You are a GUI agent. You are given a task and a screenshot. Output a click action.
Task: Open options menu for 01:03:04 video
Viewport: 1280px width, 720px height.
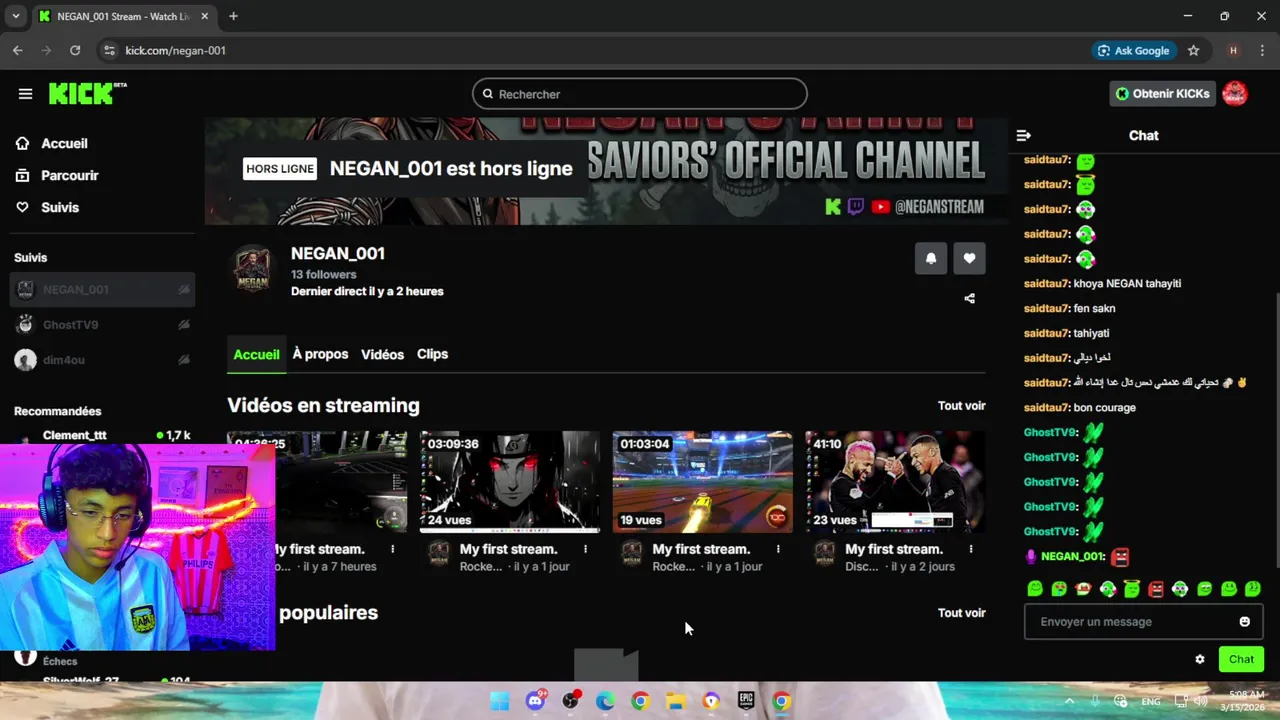(778, 549)
